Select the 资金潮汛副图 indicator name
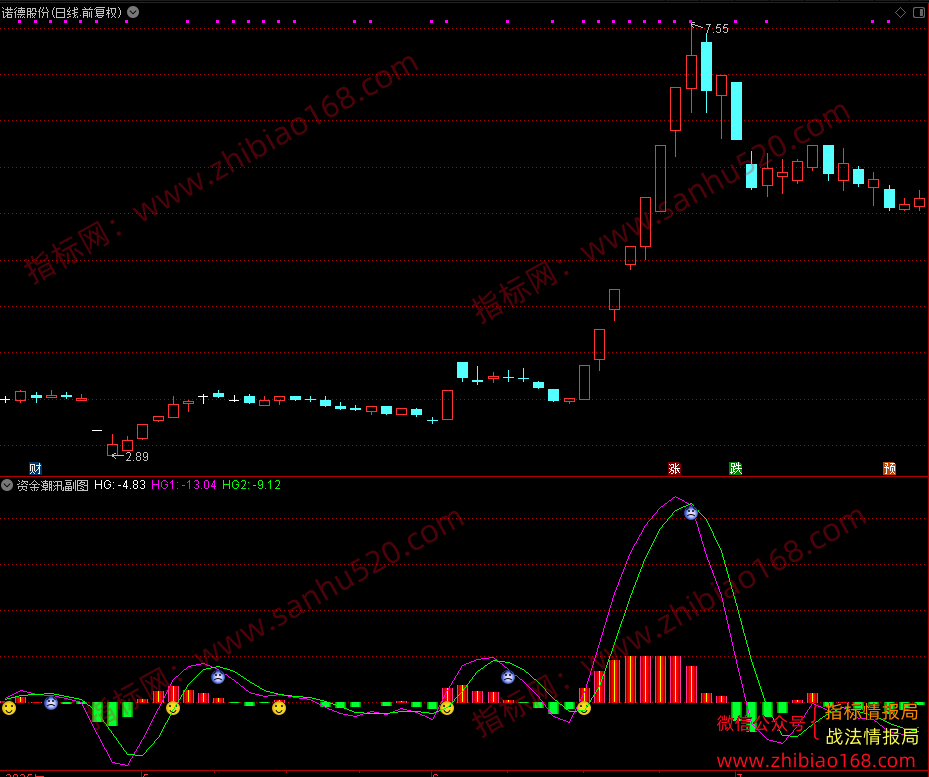The height and width of the screenshot is (777, 929). pyautogui.click(x=53, y=485)
